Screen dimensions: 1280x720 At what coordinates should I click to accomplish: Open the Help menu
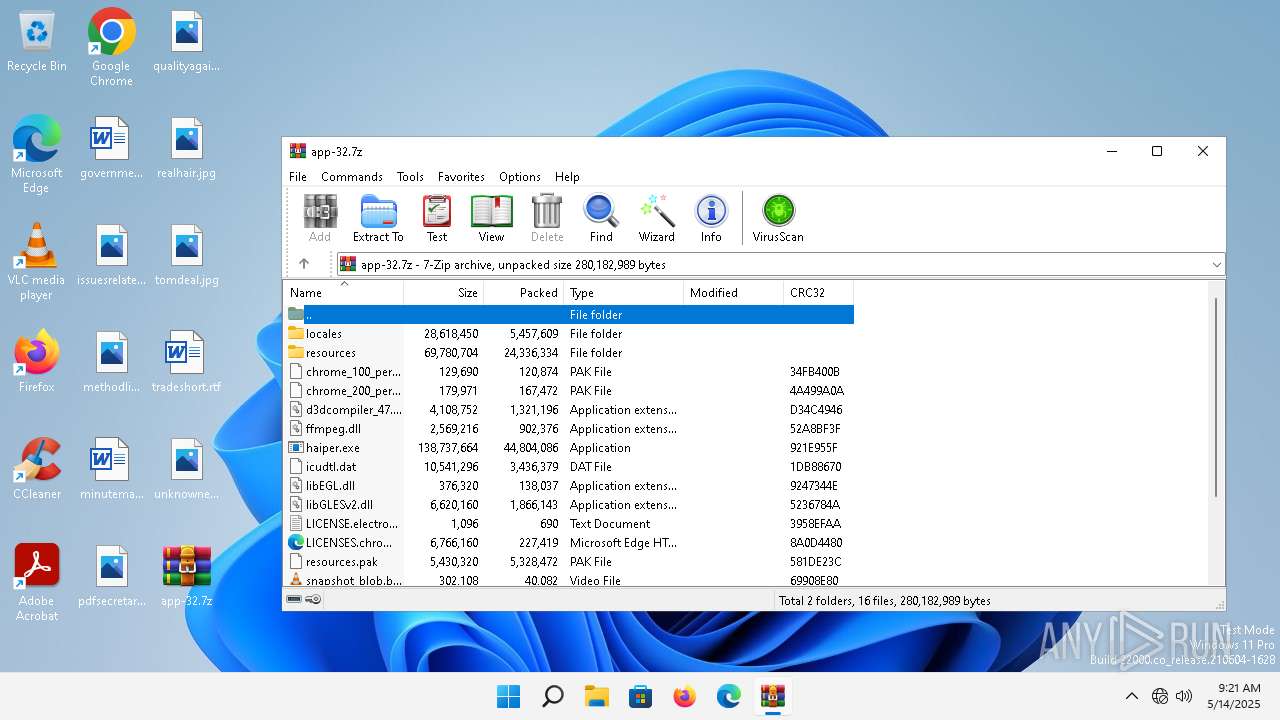tap(567, 177)
